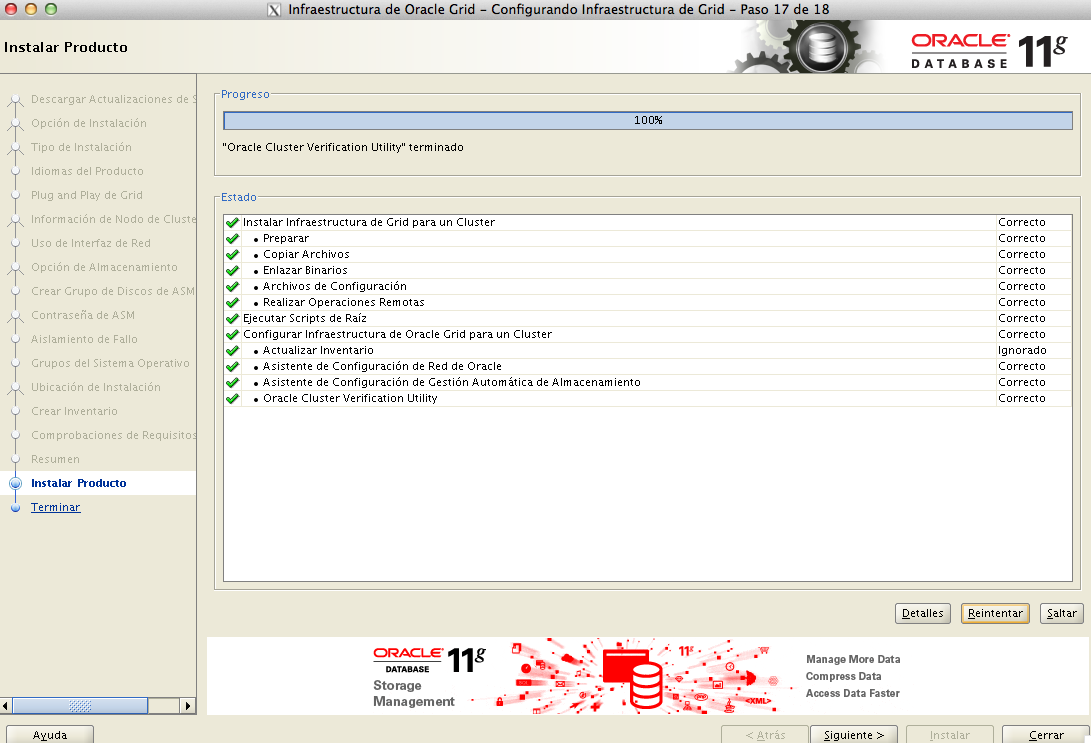1091x743 pixels.
Task: Click the Saltar button
Action: [x=1061, y=613]
